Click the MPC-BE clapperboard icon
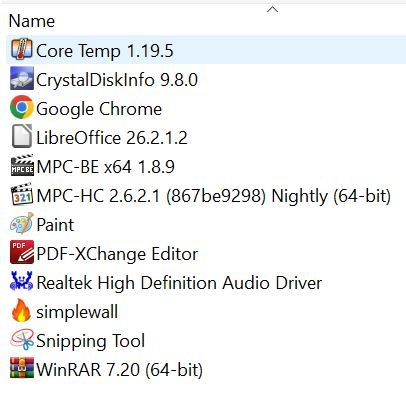This screenshot has height=412, width=406. [22, 165]
